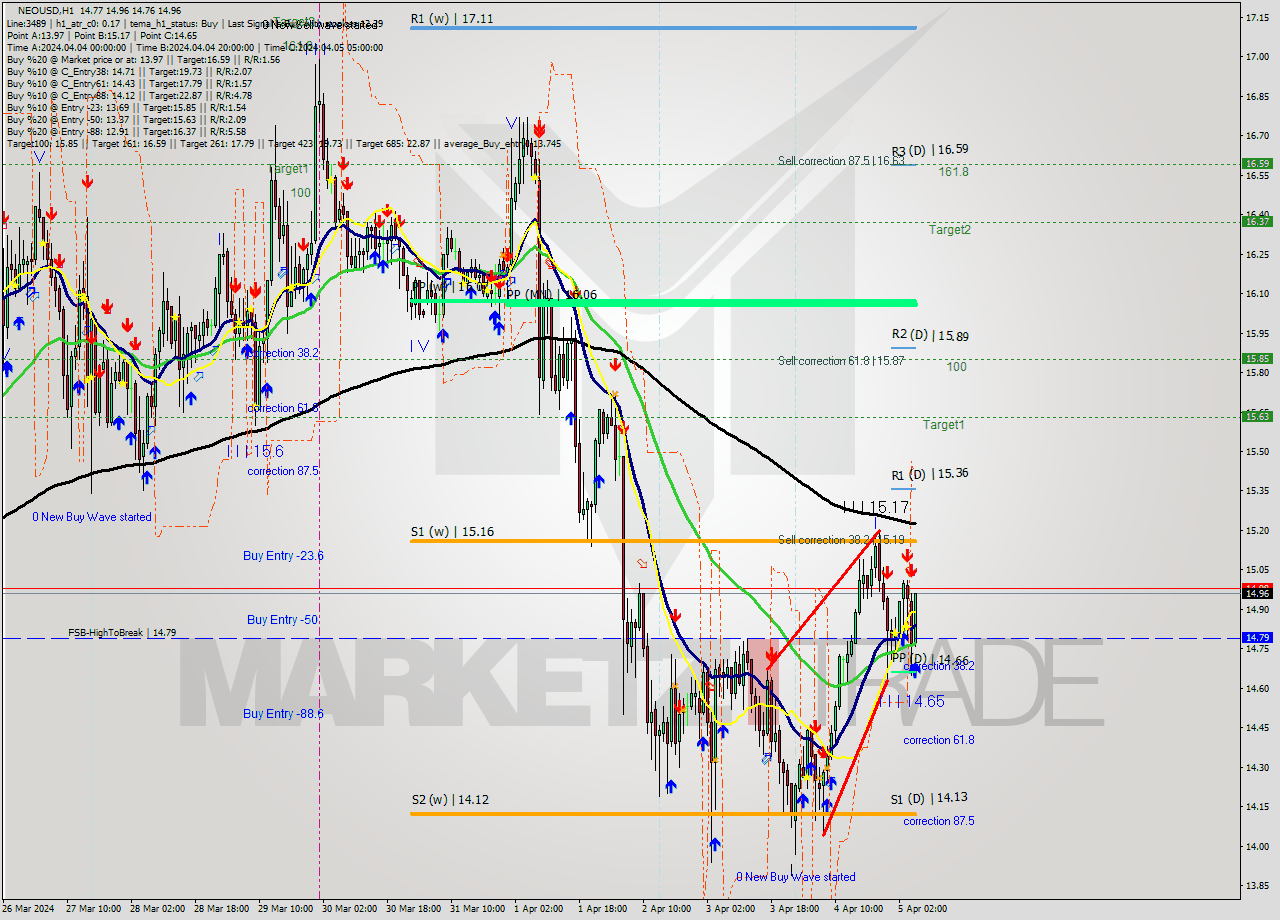
Task: Select the R3 (D) | 16.59 label
Action: tap(930, 150)
